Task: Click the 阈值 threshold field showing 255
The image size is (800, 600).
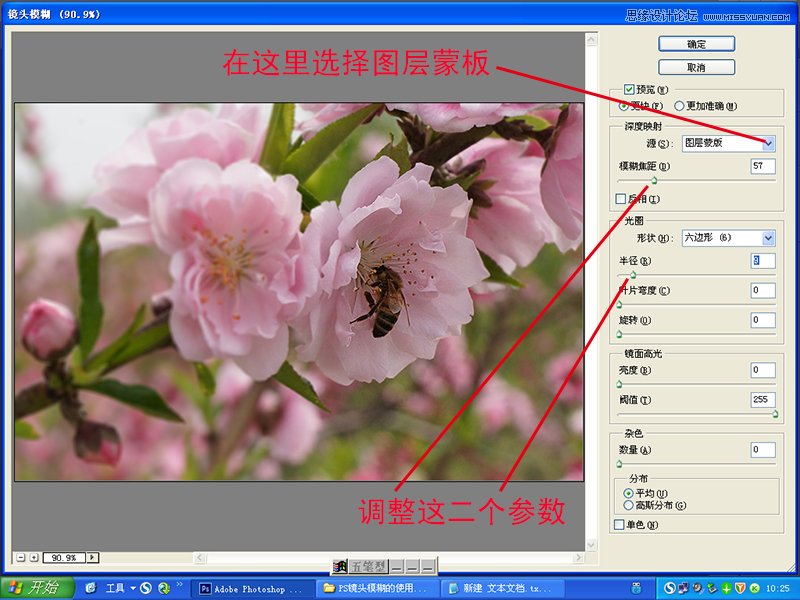Action: coord(763,399)
